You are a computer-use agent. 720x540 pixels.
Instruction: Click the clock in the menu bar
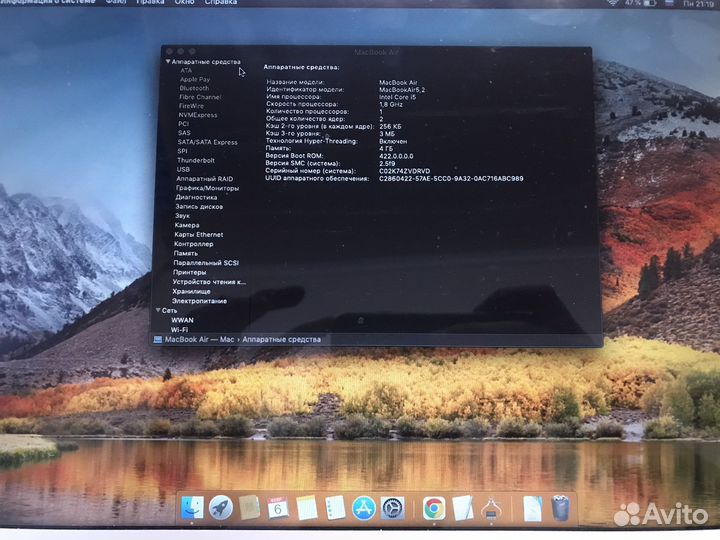point(698,3)
